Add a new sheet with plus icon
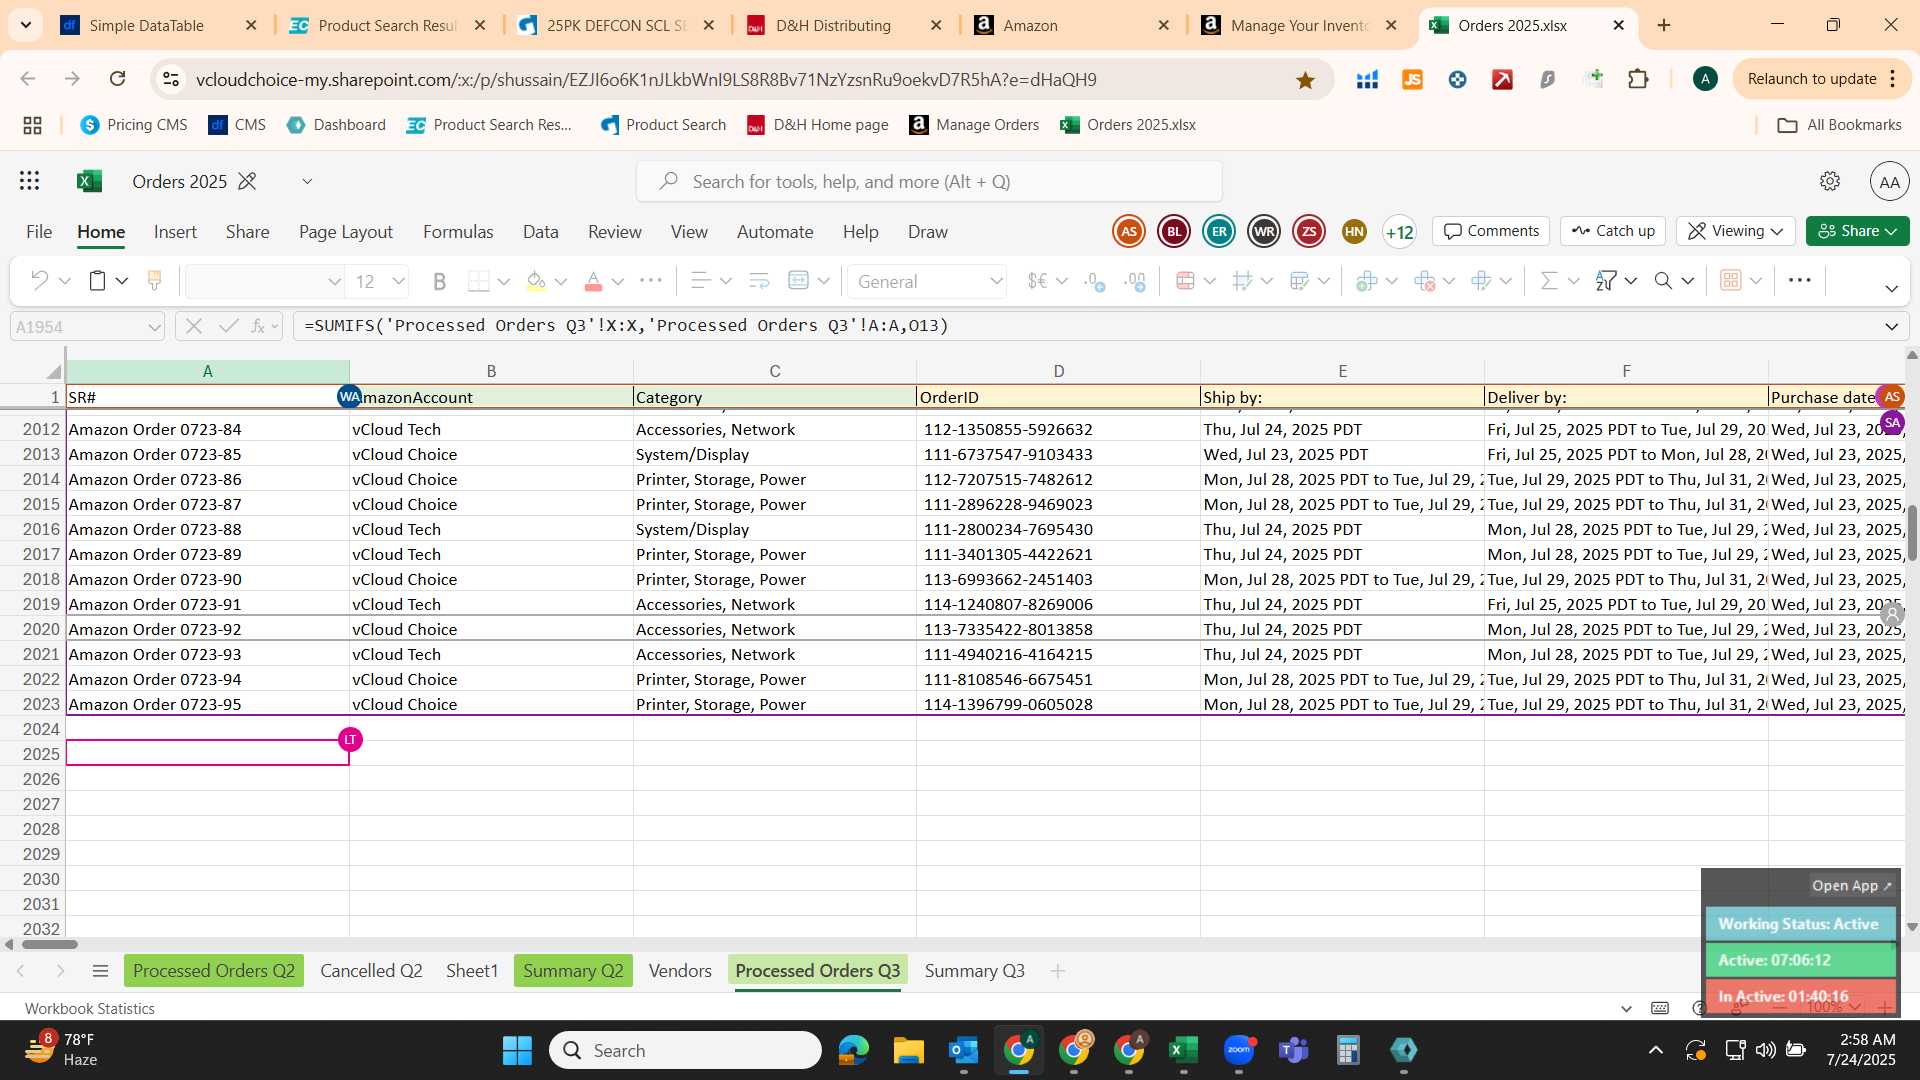 coord(1057,971)
